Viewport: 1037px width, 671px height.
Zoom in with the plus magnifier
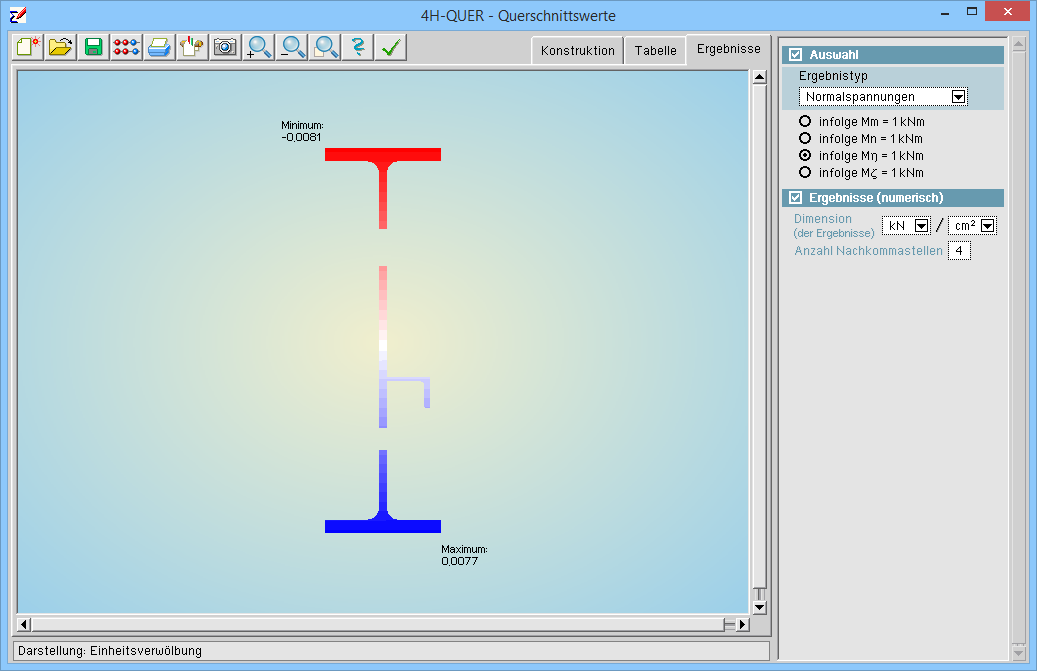259,47
